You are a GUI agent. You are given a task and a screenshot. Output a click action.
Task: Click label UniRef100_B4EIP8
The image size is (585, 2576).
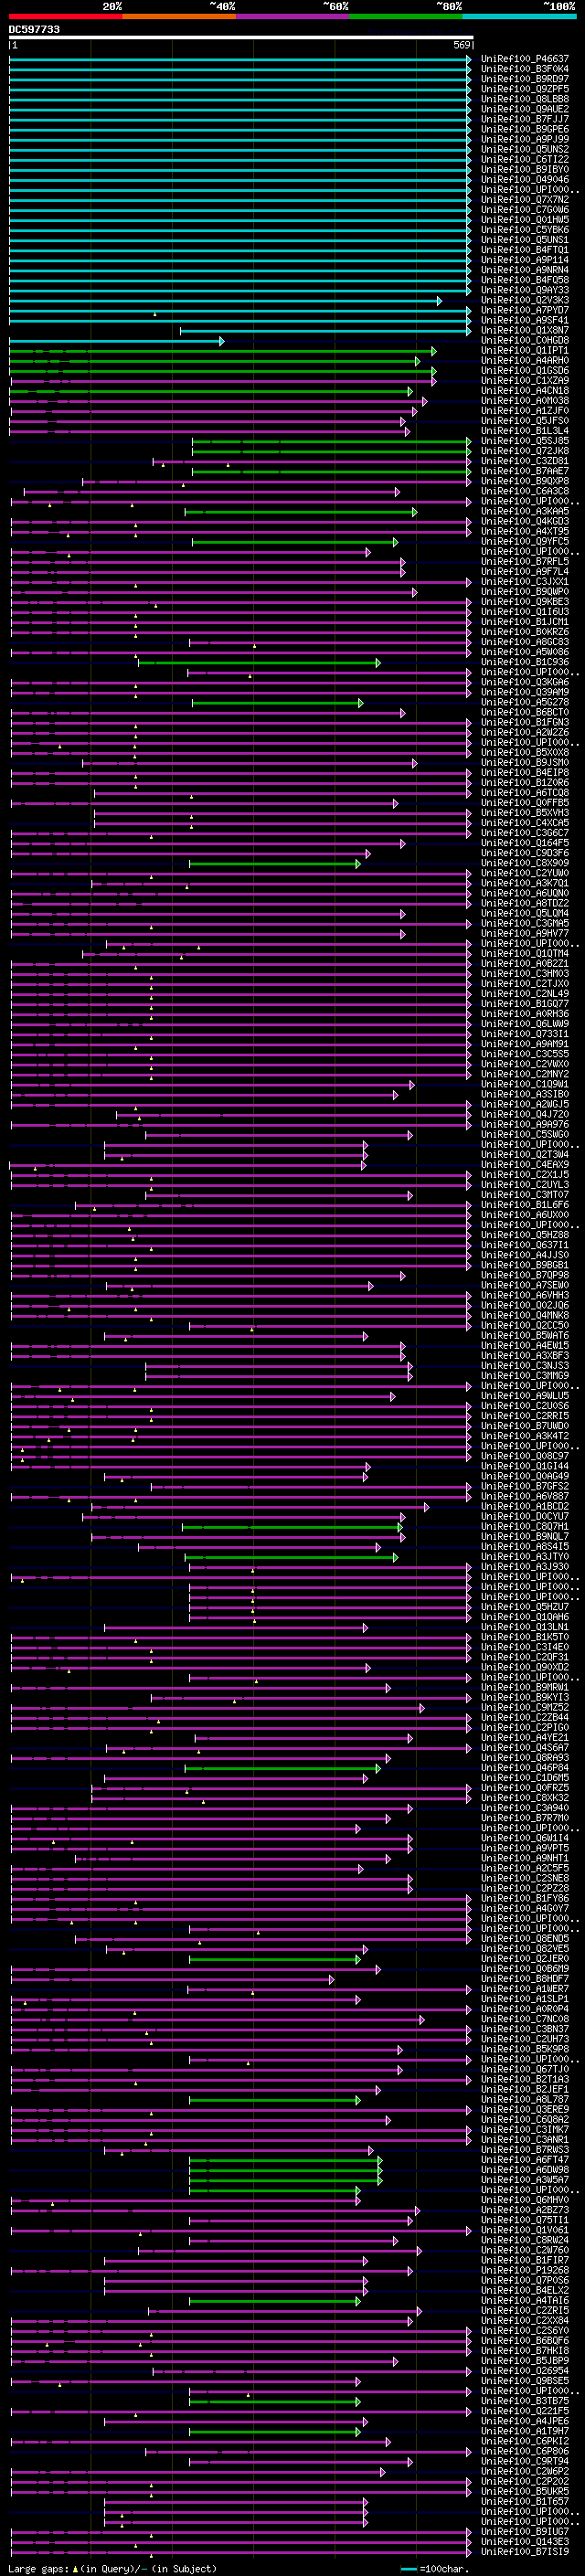(x=525, y=773)
